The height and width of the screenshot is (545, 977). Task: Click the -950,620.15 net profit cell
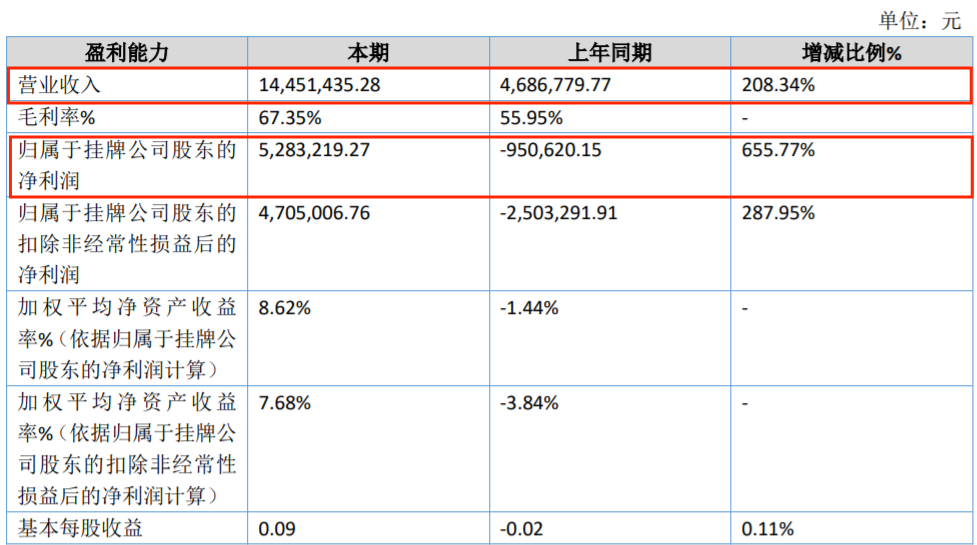coord(552,151)
